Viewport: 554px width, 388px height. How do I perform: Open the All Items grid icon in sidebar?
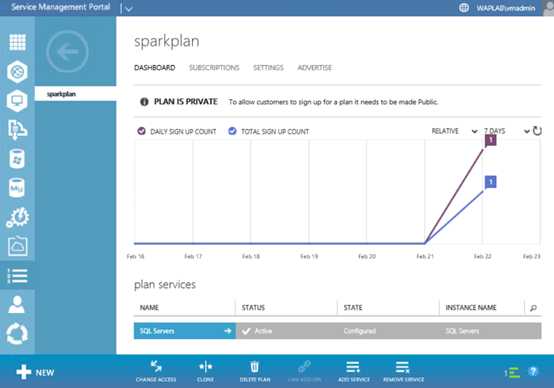point(17,43)
